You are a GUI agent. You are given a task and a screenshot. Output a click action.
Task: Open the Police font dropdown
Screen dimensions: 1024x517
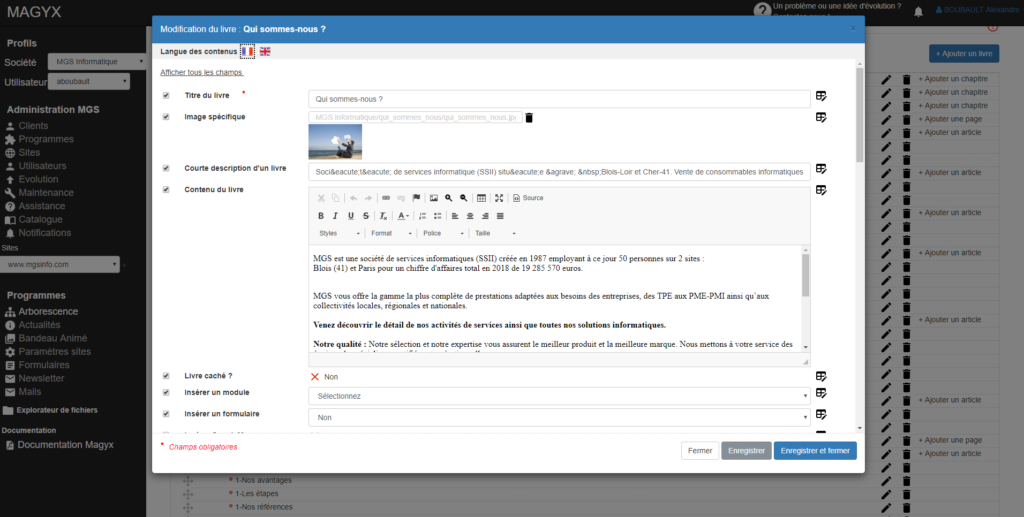coord(443,234)
